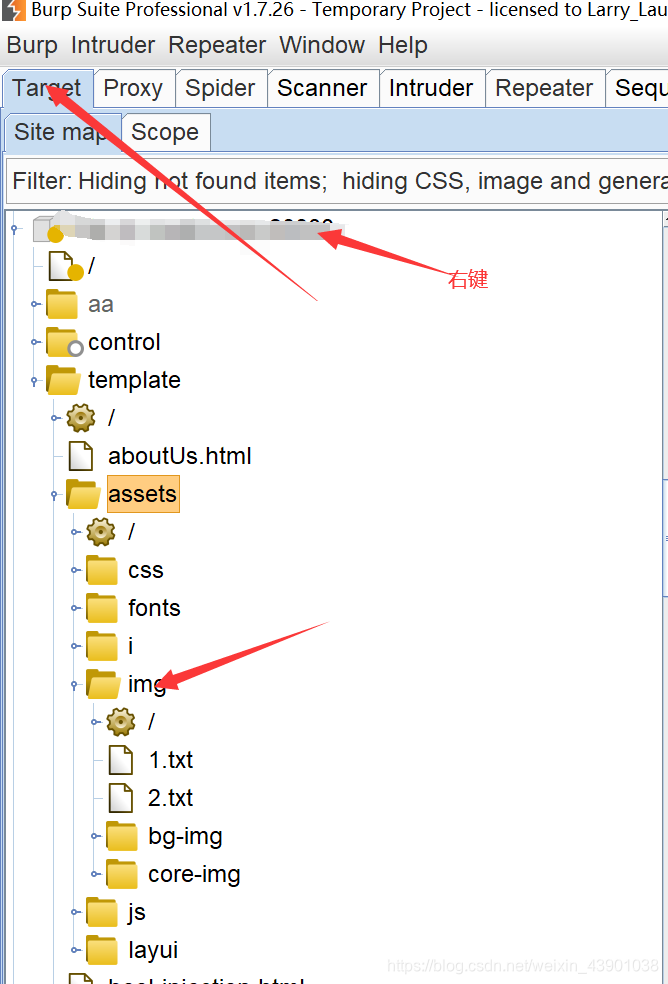Select the bg-img tree item

pyautogui.click(x=185, y=837)
